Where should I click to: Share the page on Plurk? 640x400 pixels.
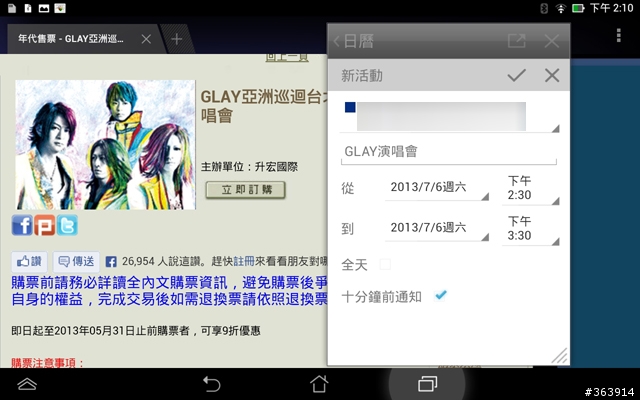click(44, 225)
